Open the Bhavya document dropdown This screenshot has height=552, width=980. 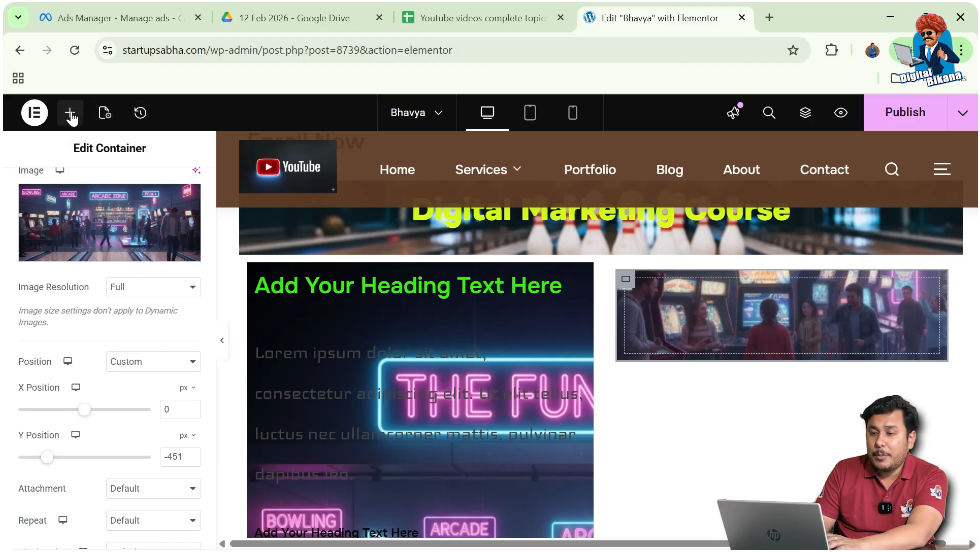(x=416, y=113)
